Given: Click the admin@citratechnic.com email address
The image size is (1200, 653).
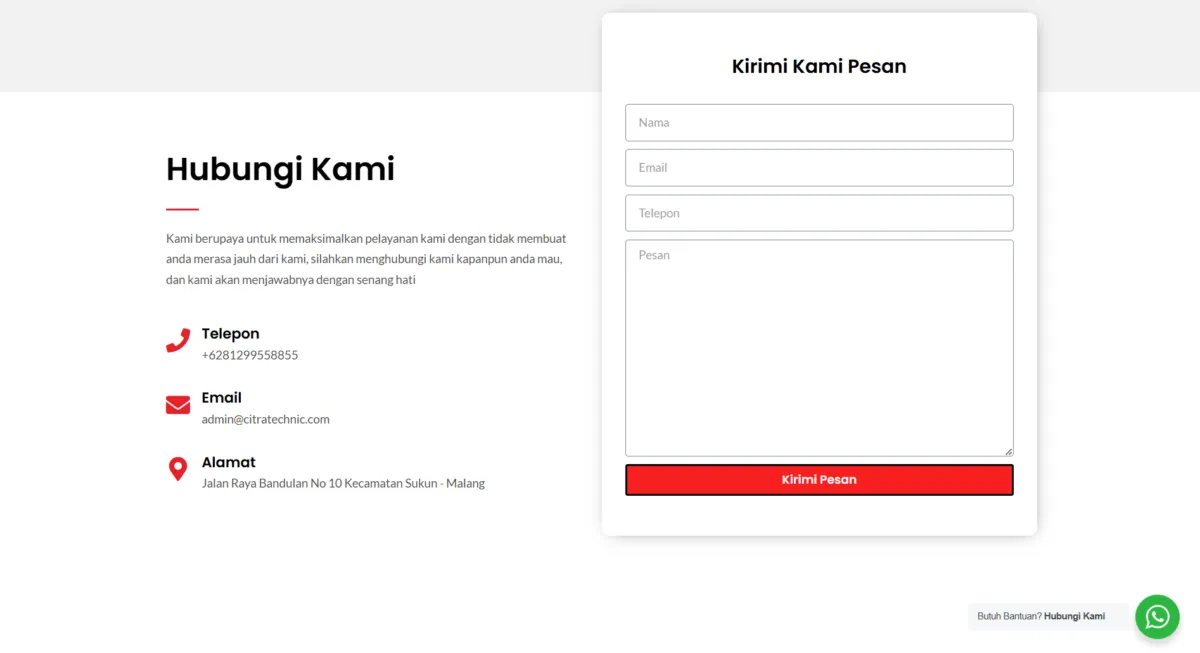Looking at the screenshot, I should (x=265, y=419).
